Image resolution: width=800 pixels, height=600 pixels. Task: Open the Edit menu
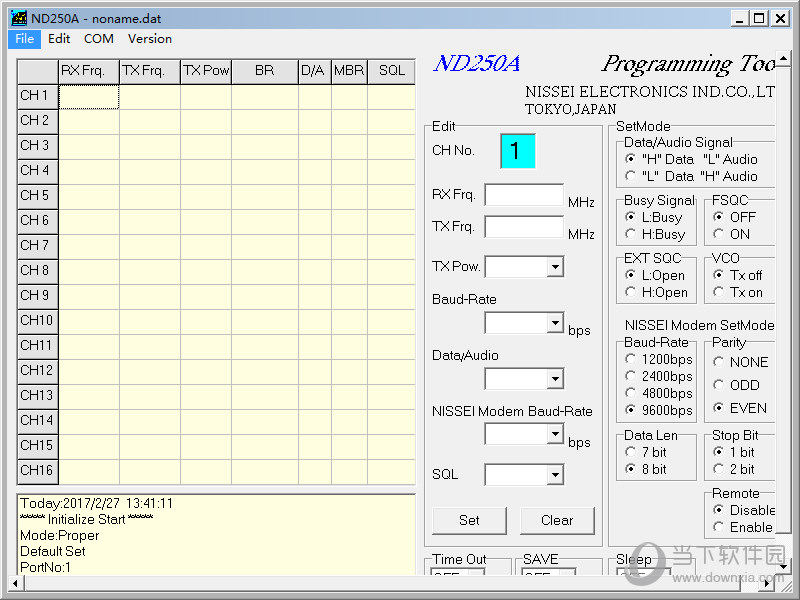(x=59, y=39)
